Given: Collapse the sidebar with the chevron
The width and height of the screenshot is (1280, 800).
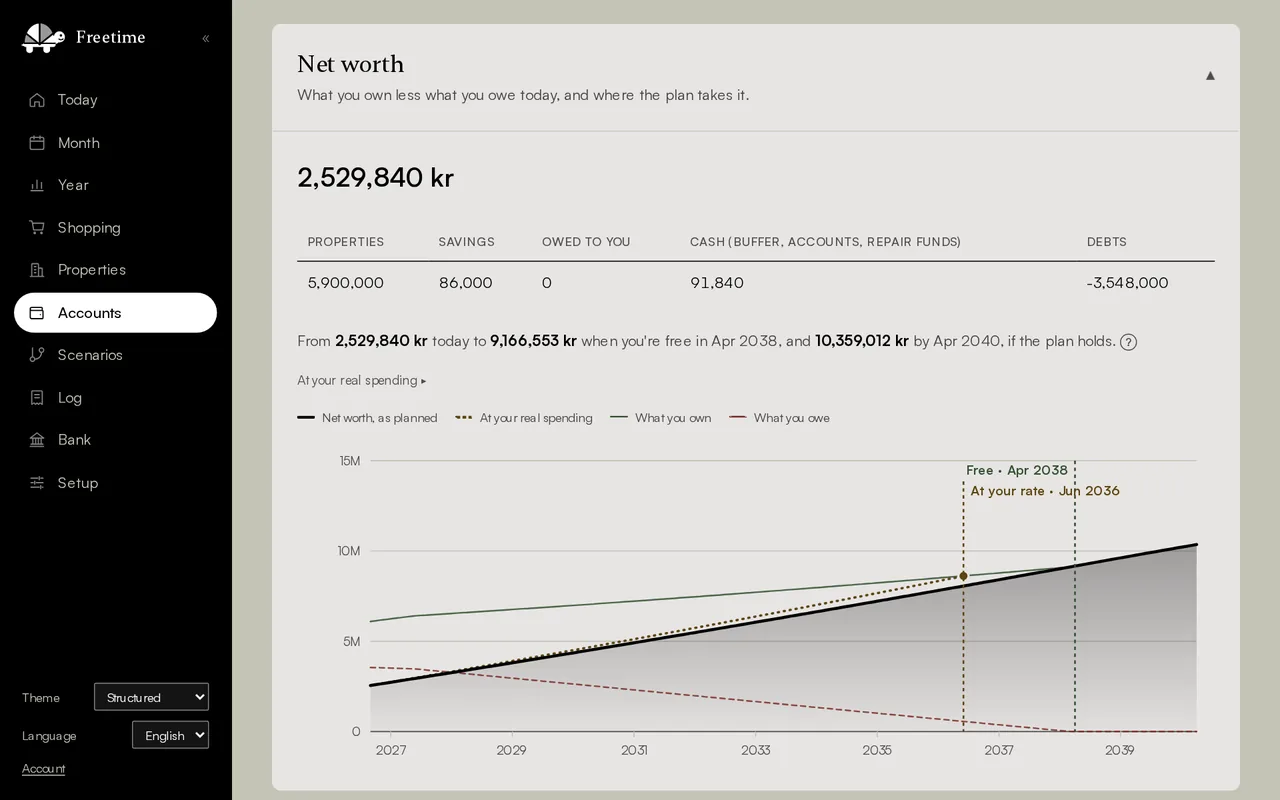Looking at the screenshot, I should [x=206, y=39].
